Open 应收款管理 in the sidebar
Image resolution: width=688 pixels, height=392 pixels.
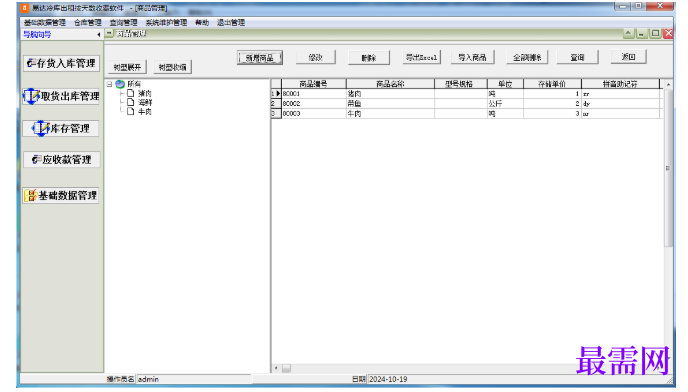pos(62,160)
